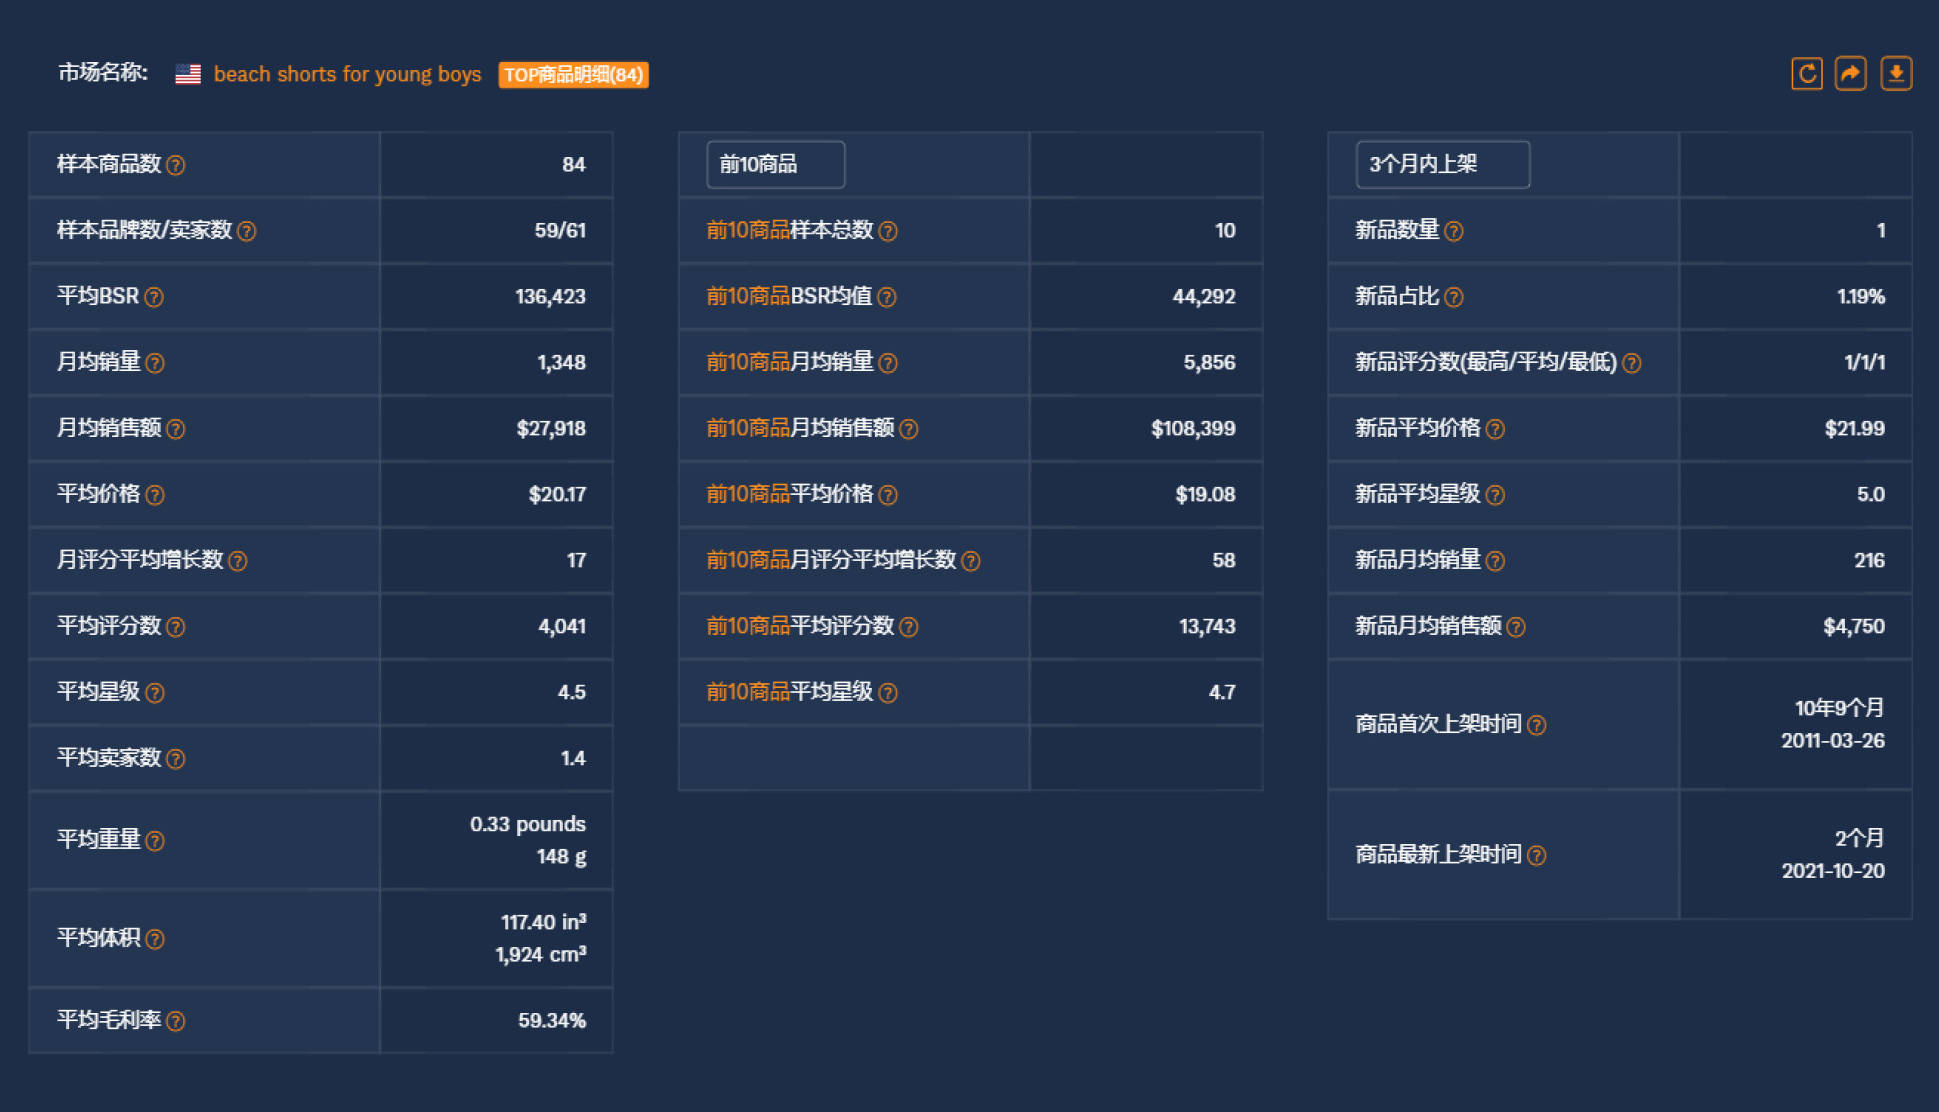Click the TOP商品明细(84) orange button
The image size is (1939, 1112).
click(x=573, y=75)
